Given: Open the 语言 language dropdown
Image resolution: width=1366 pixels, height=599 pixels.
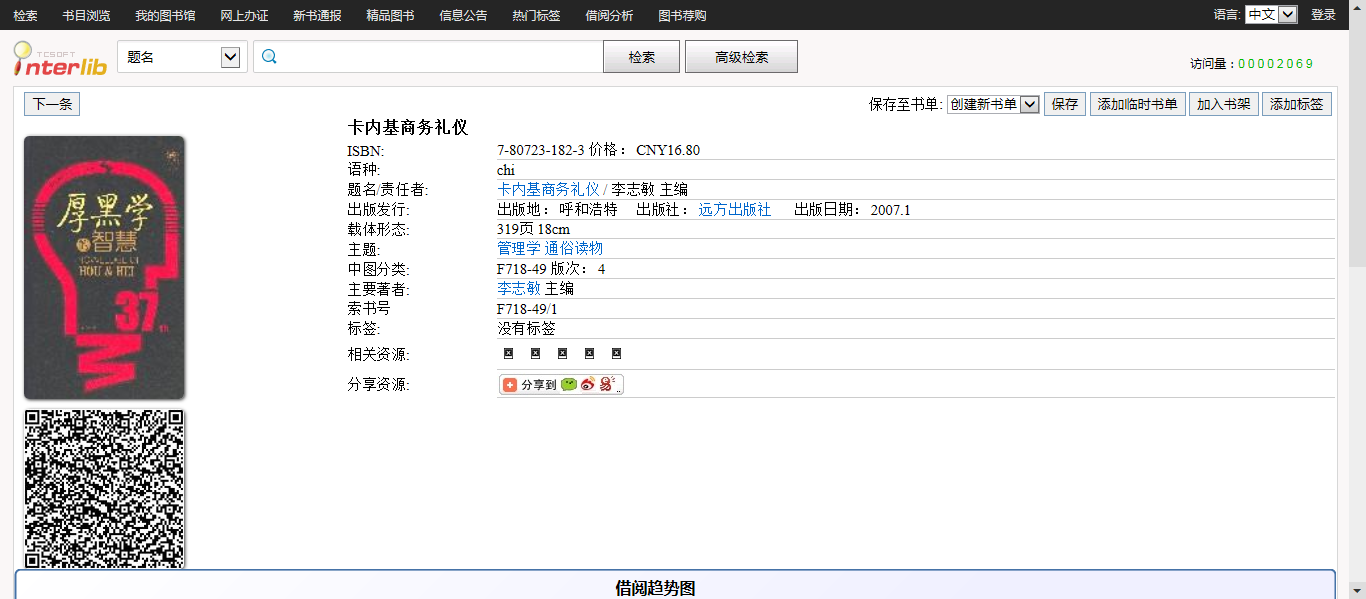Looking at the screenshot, I should point(1287,14).
